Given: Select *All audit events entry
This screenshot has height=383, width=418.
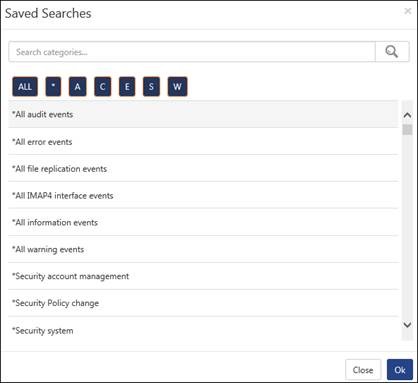Looking at the screenshot, I should [203, 114].
